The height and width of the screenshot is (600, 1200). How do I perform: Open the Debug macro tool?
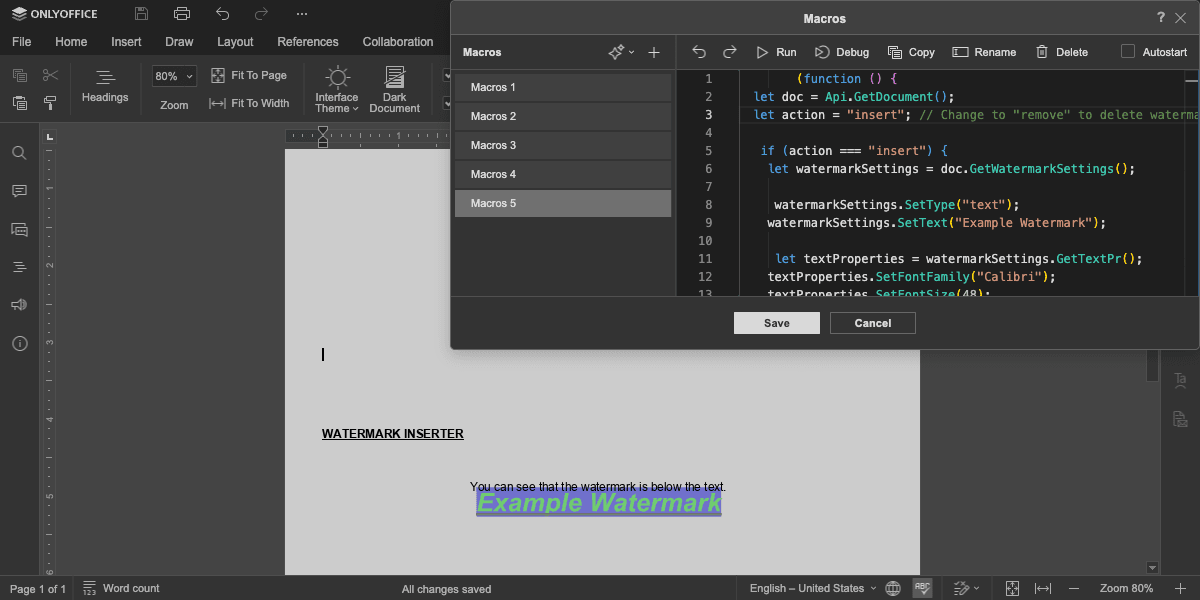tap(841, 52)
